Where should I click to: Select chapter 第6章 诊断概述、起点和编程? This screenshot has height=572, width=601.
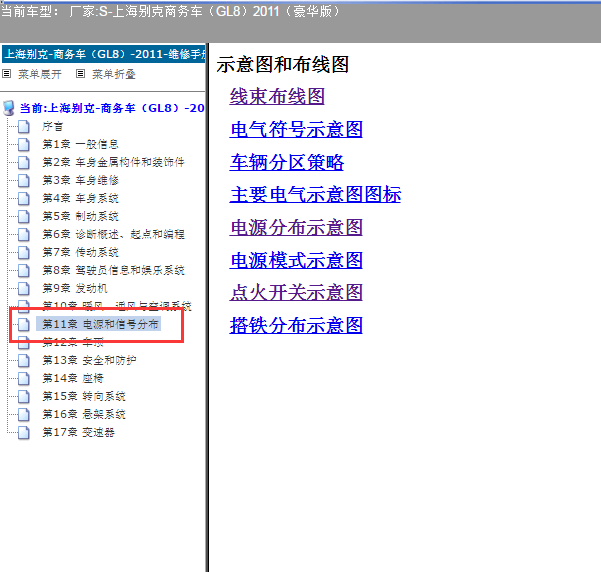tap(113, 234)
